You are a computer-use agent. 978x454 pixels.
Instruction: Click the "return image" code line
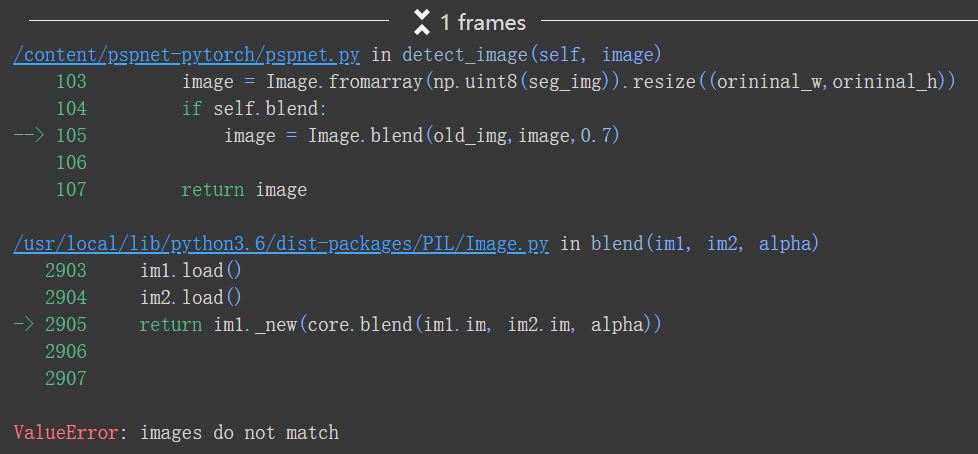click(244, 189)
